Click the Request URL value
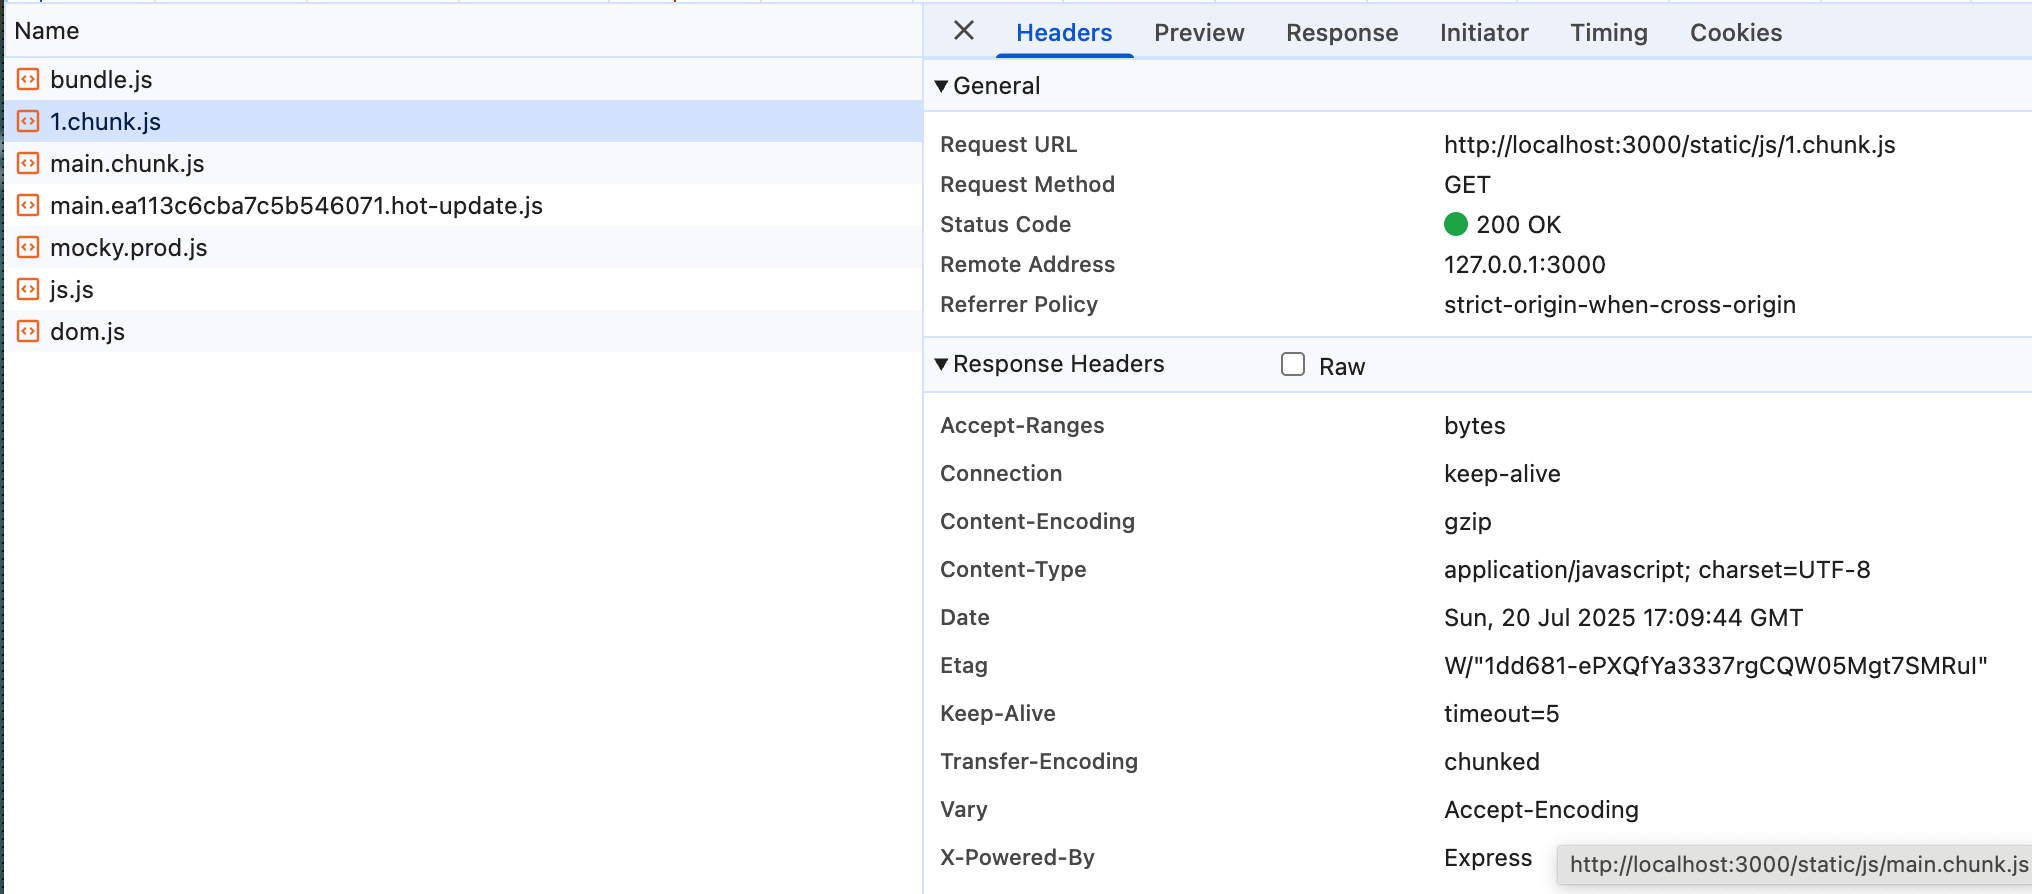 1669,145
